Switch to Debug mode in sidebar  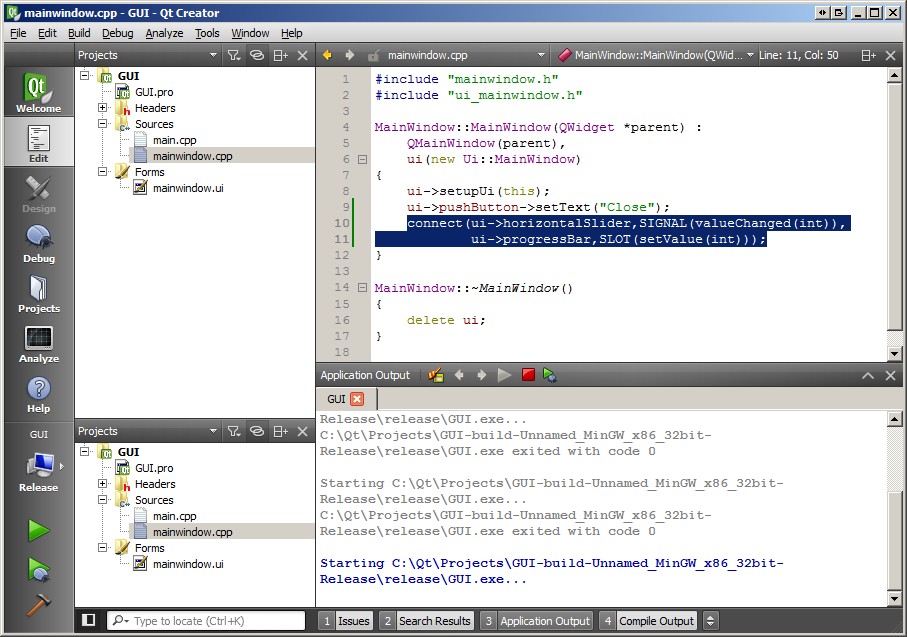point(38,243)
